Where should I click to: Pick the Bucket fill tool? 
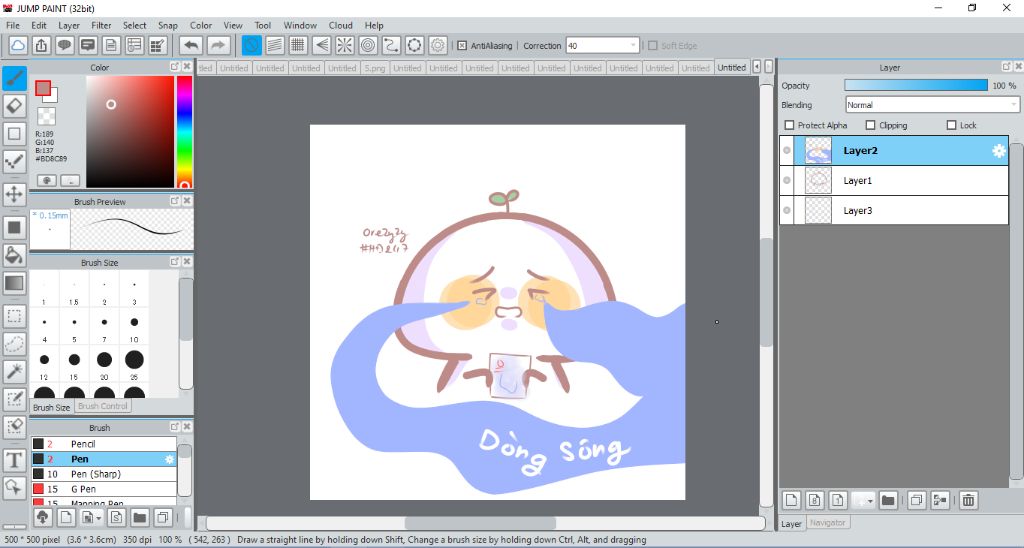[x=14, y=255]
